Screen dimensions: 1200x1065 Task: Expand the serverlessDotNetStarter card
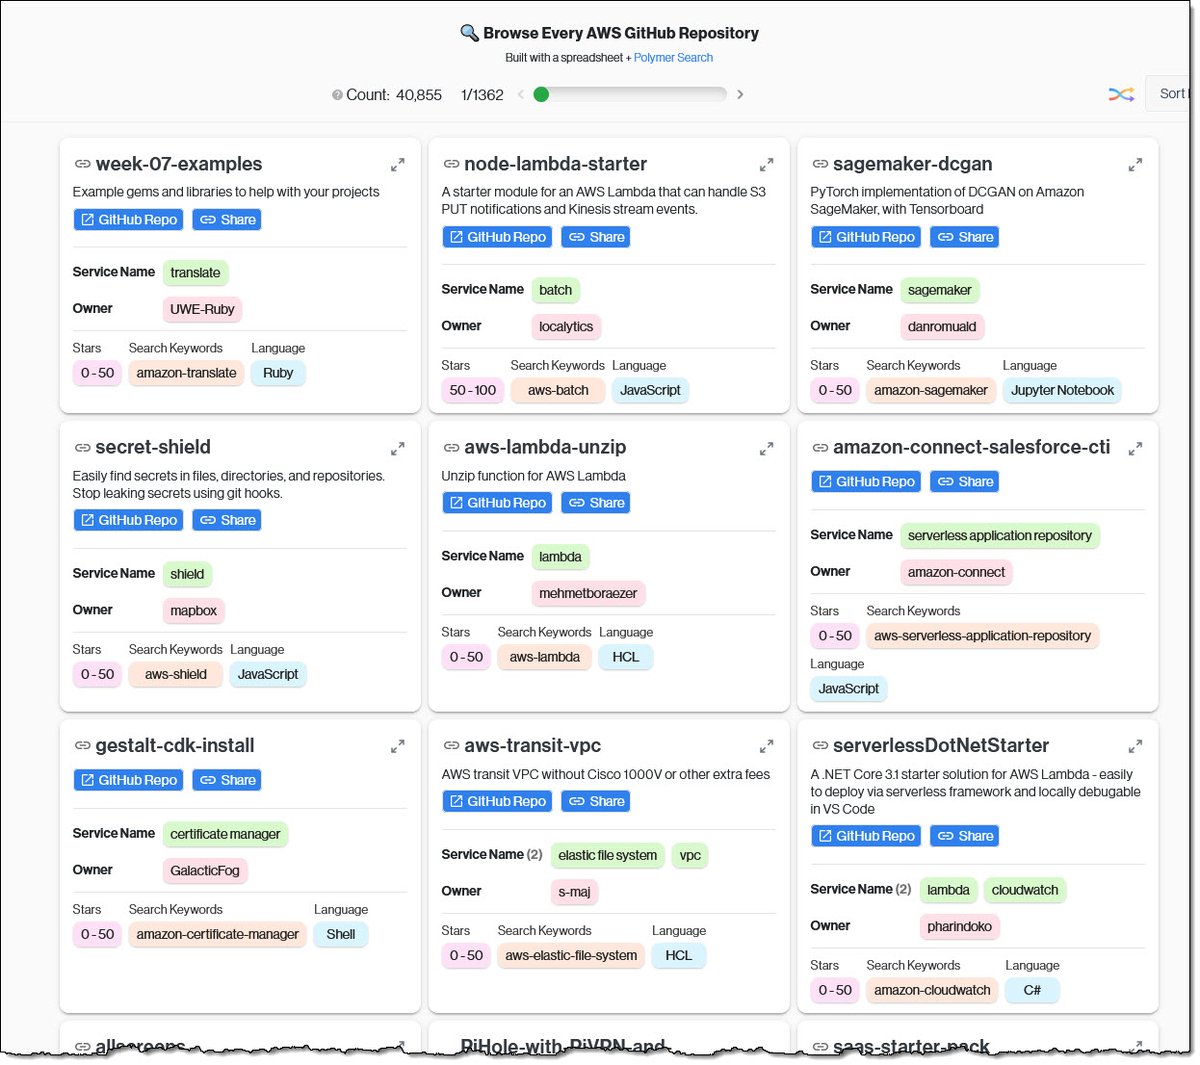[1135, 746]
